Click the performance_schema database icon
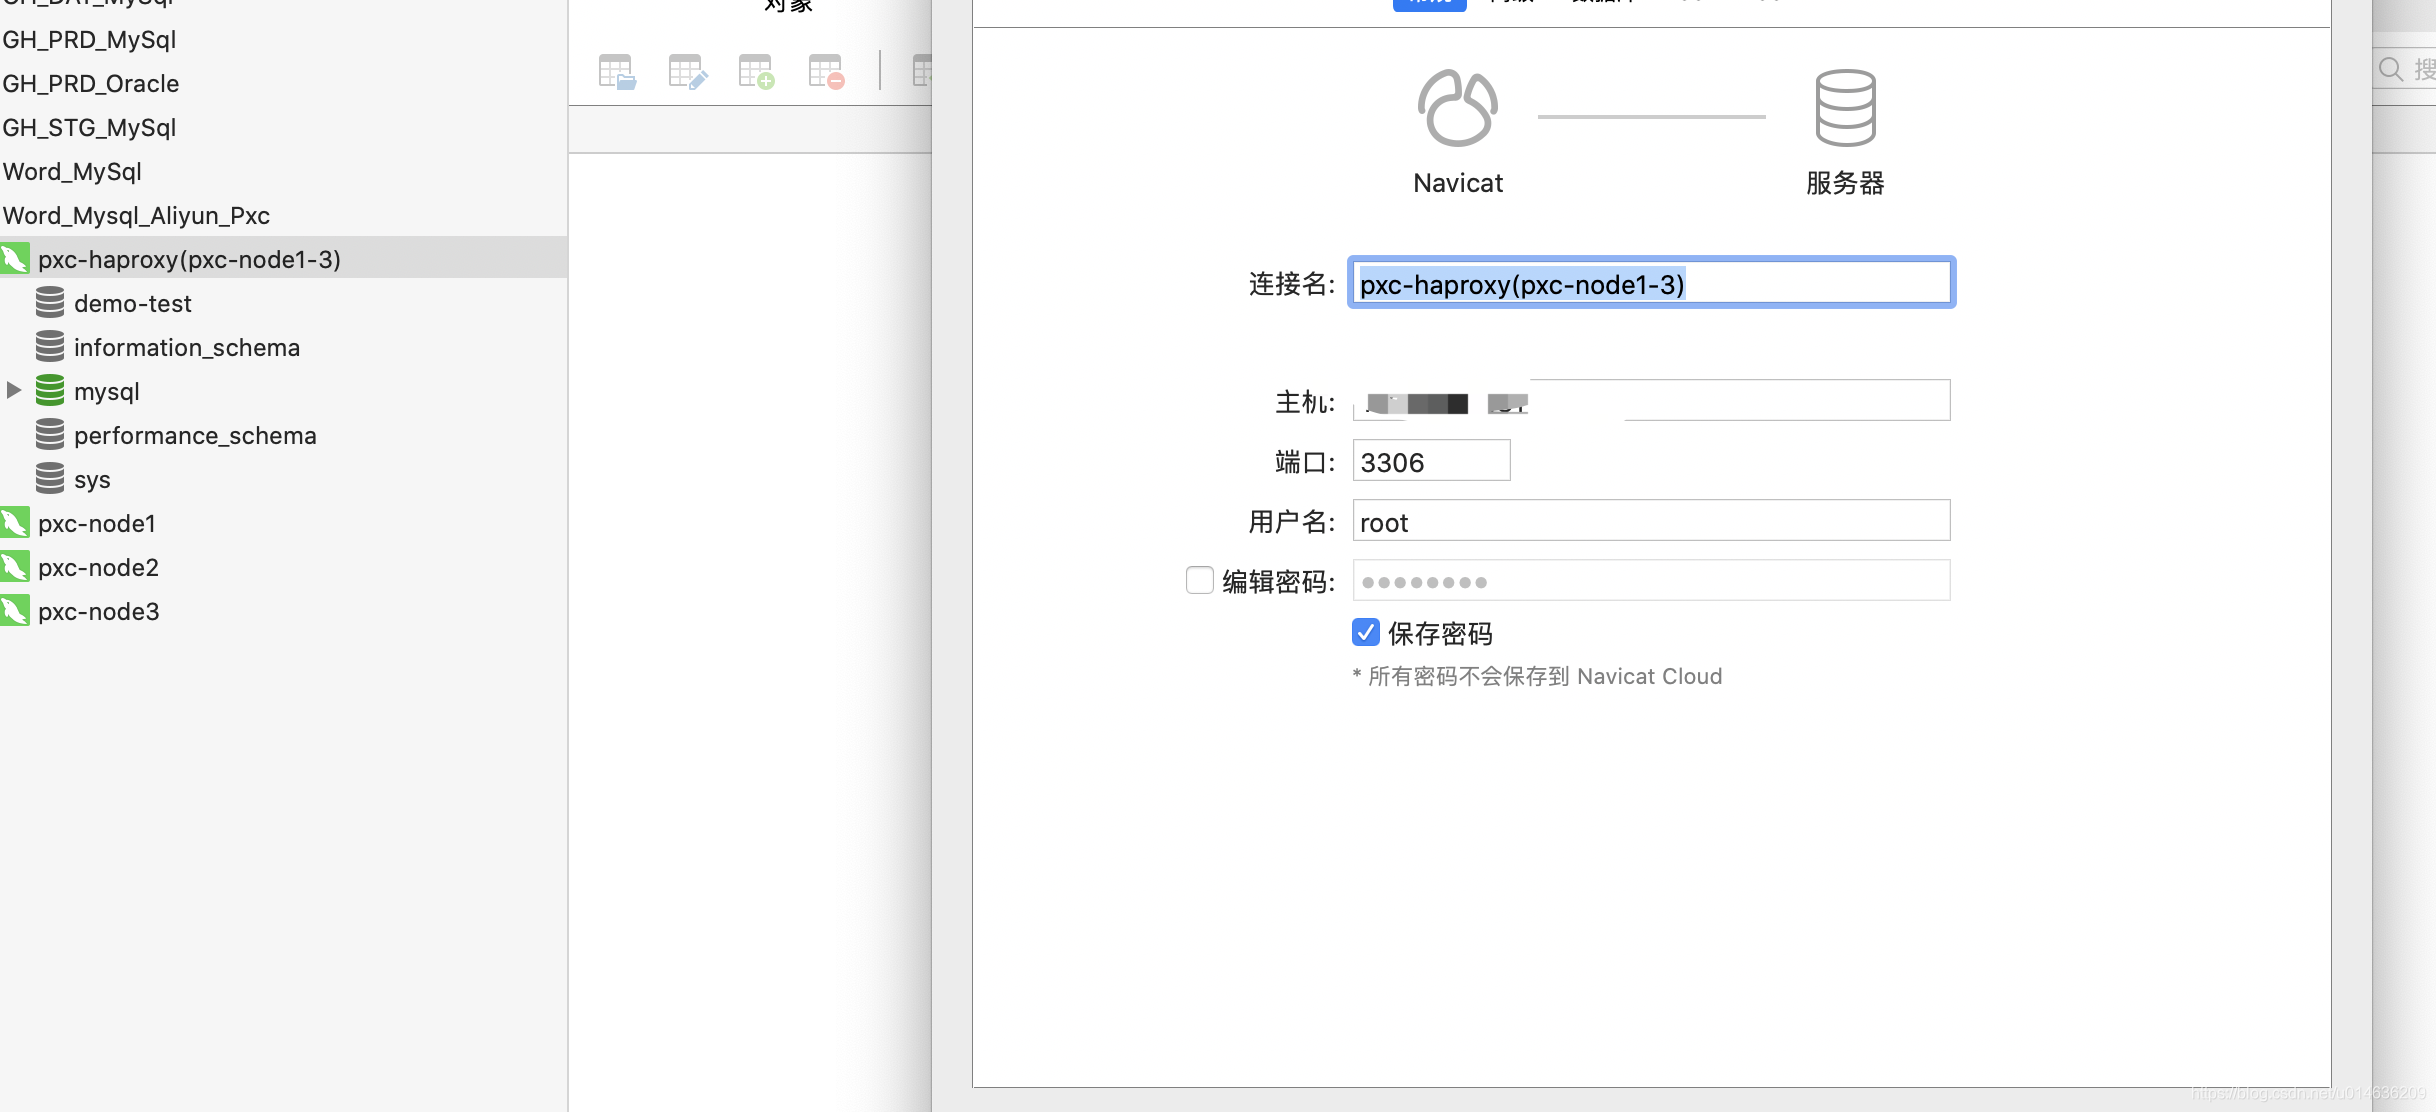2436x1112 pixels. 50,434
